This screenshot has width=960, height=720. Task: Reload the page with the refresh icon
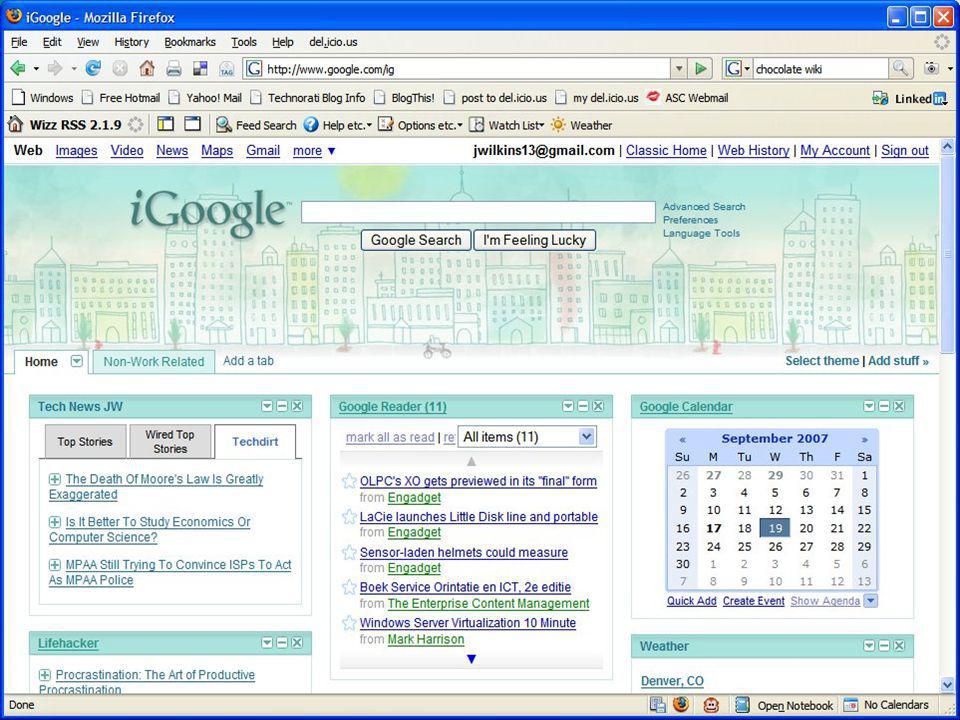click(93, 69)
